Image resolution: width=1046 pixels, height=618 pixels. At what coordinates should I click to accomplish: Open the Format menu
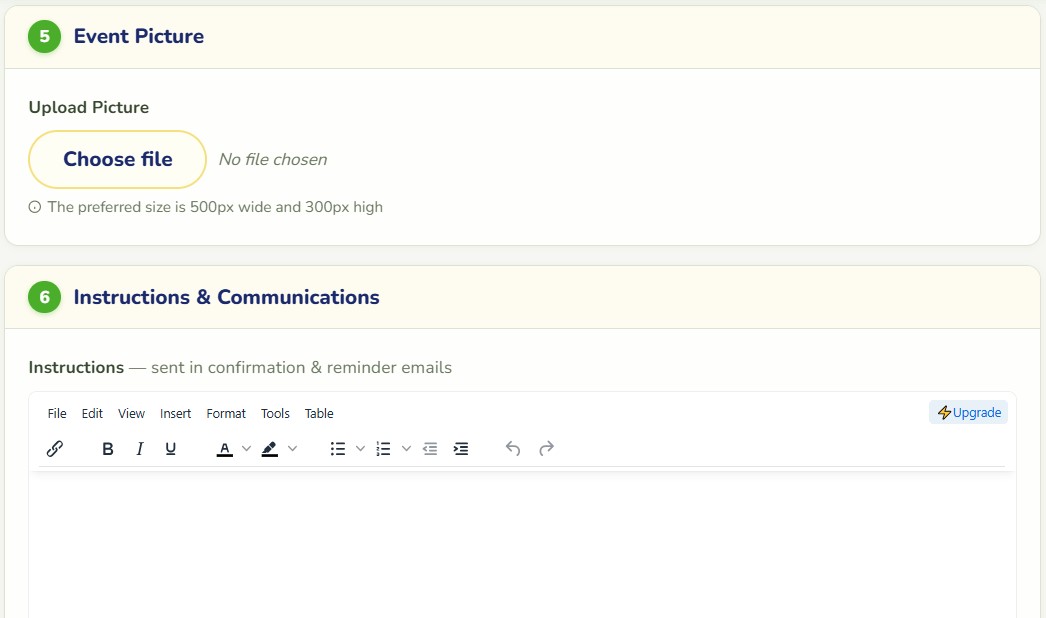point(226,414)
